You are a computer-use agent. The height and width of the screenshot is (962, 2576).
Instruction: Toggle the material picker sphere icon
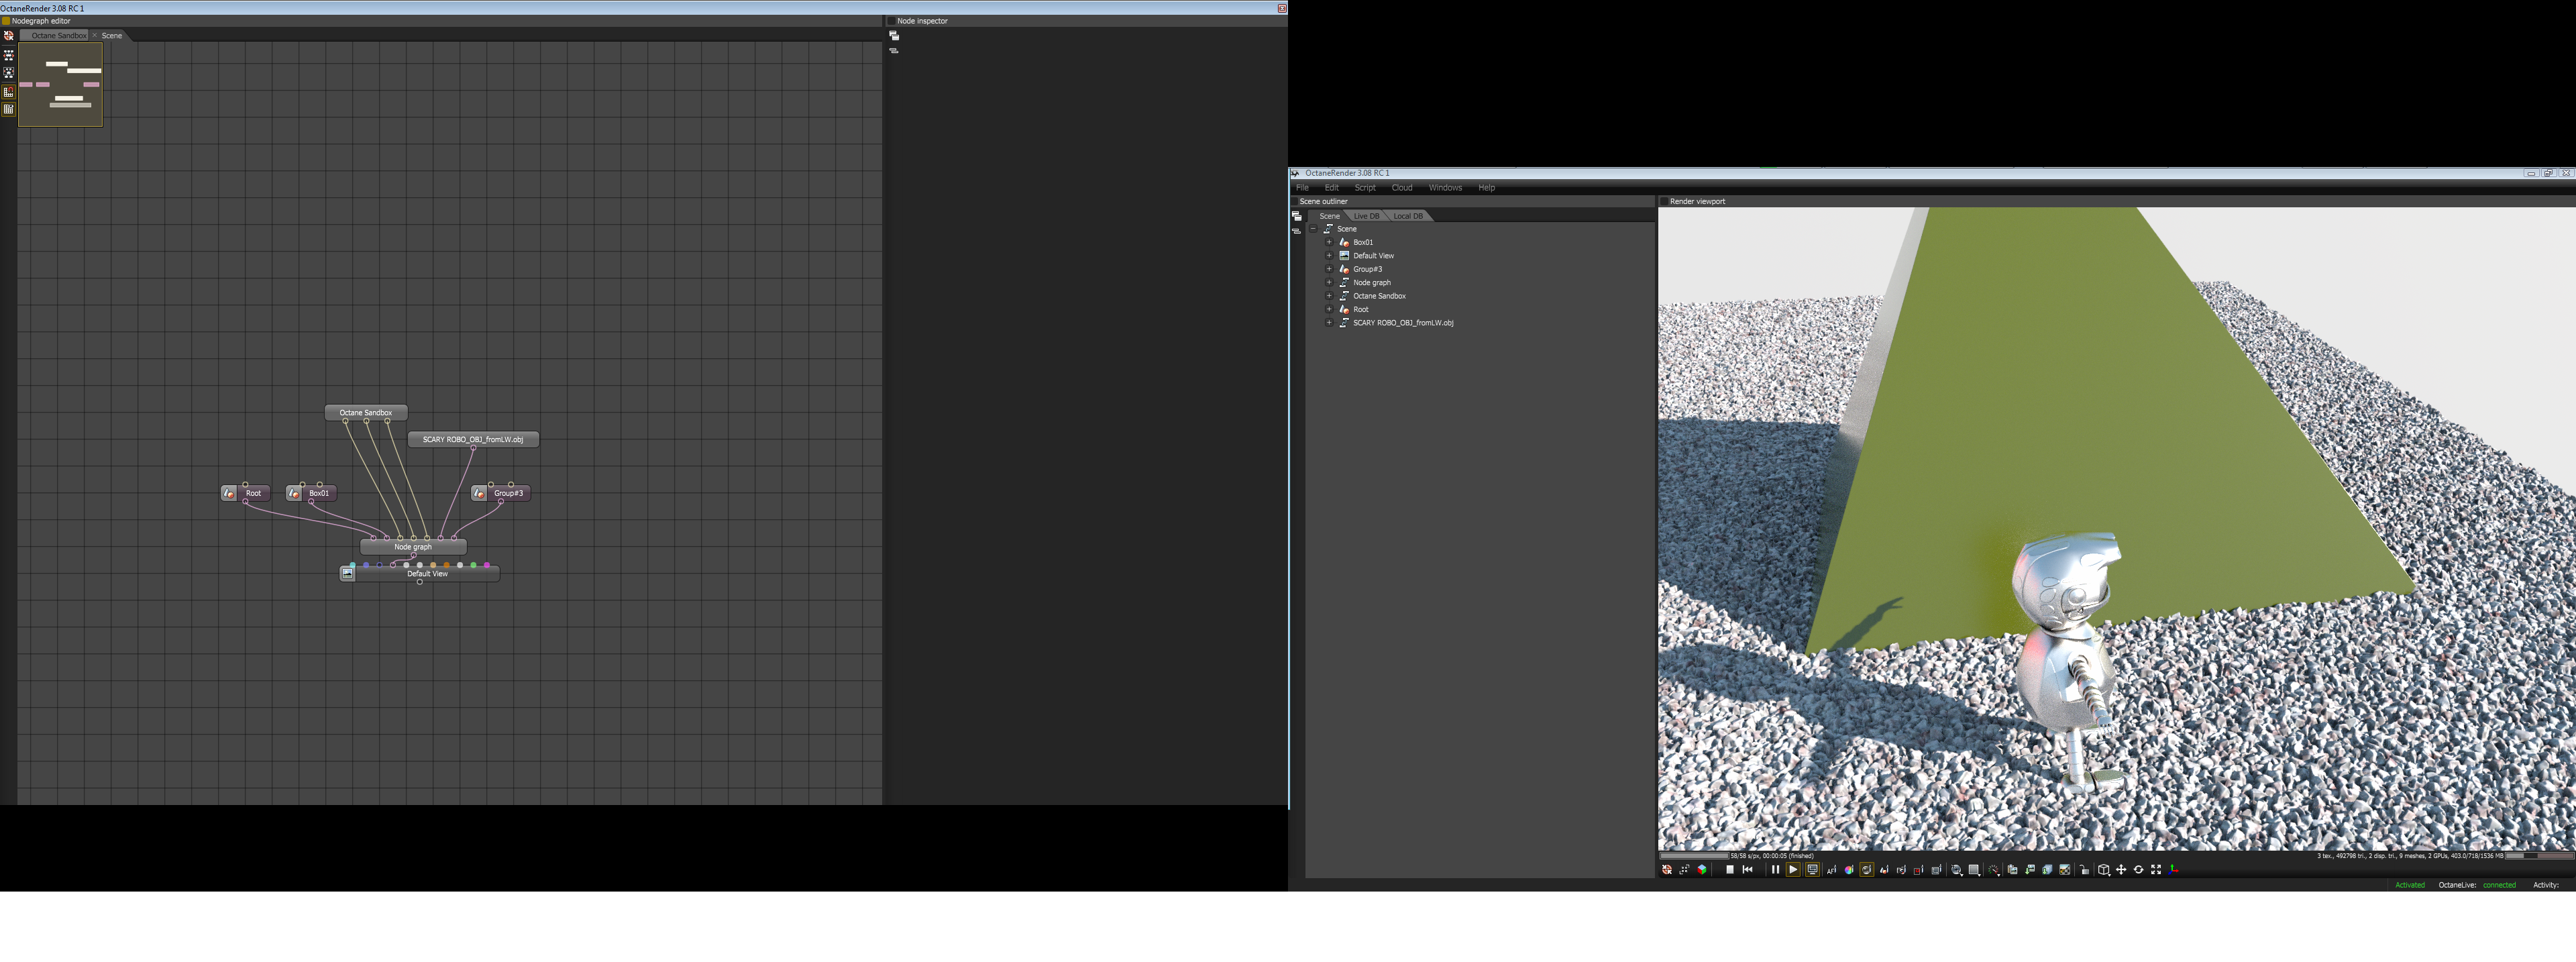tap(1867, 870)
